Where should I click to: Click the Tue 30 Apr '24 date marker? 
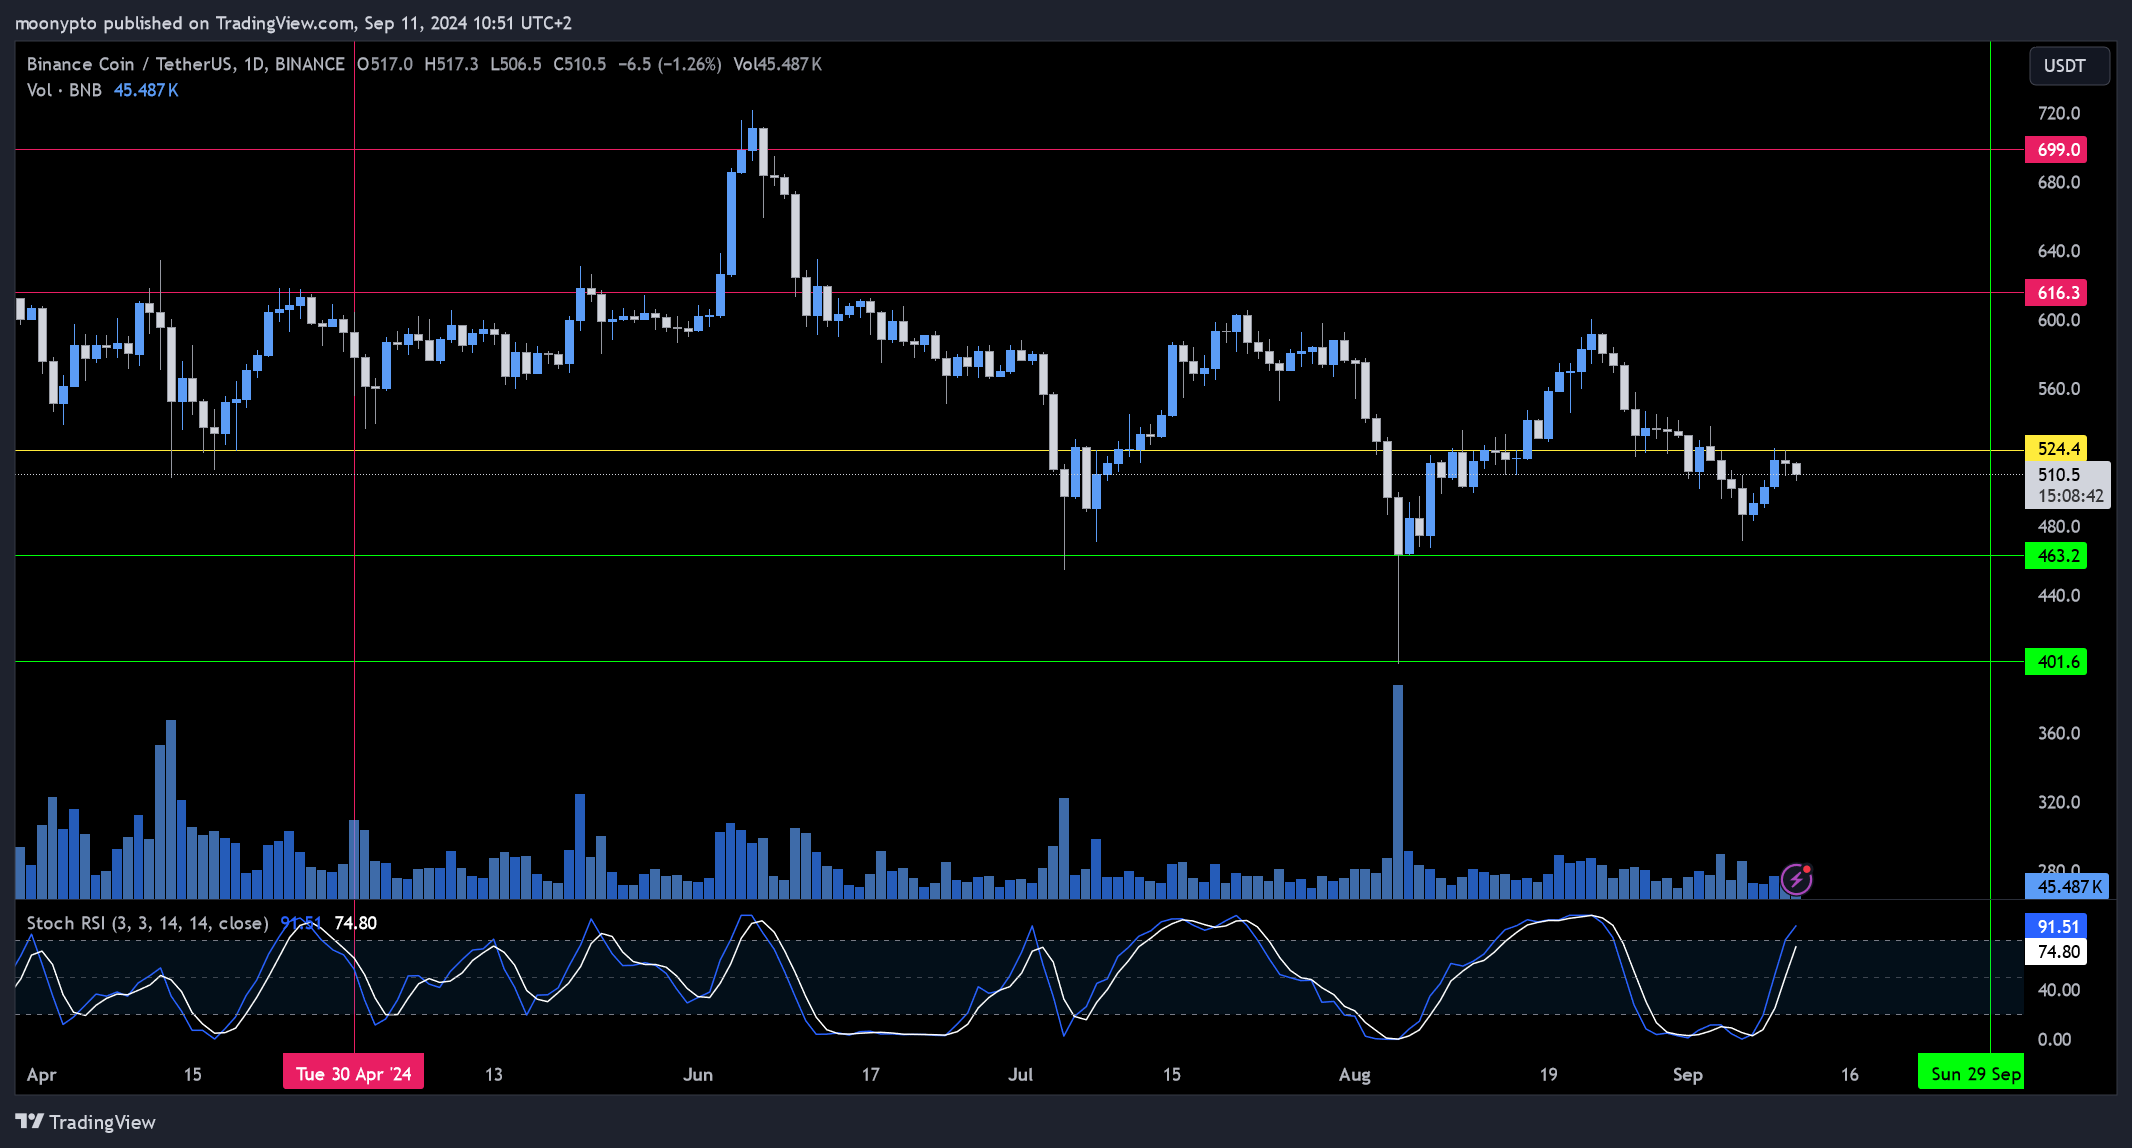(x=353, y=1073)
